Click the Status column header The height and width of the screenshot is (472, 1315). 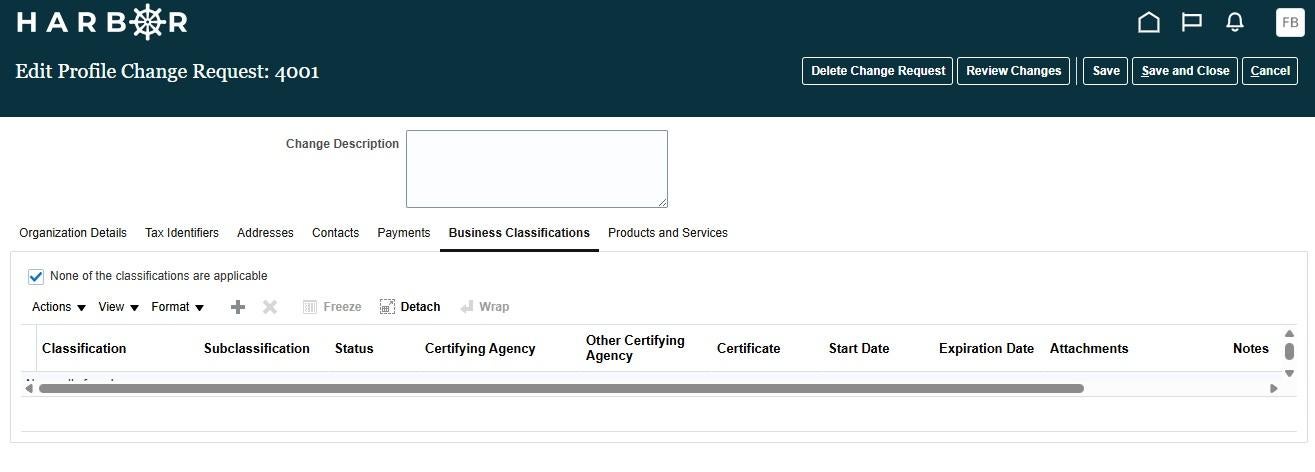point(354,348)
